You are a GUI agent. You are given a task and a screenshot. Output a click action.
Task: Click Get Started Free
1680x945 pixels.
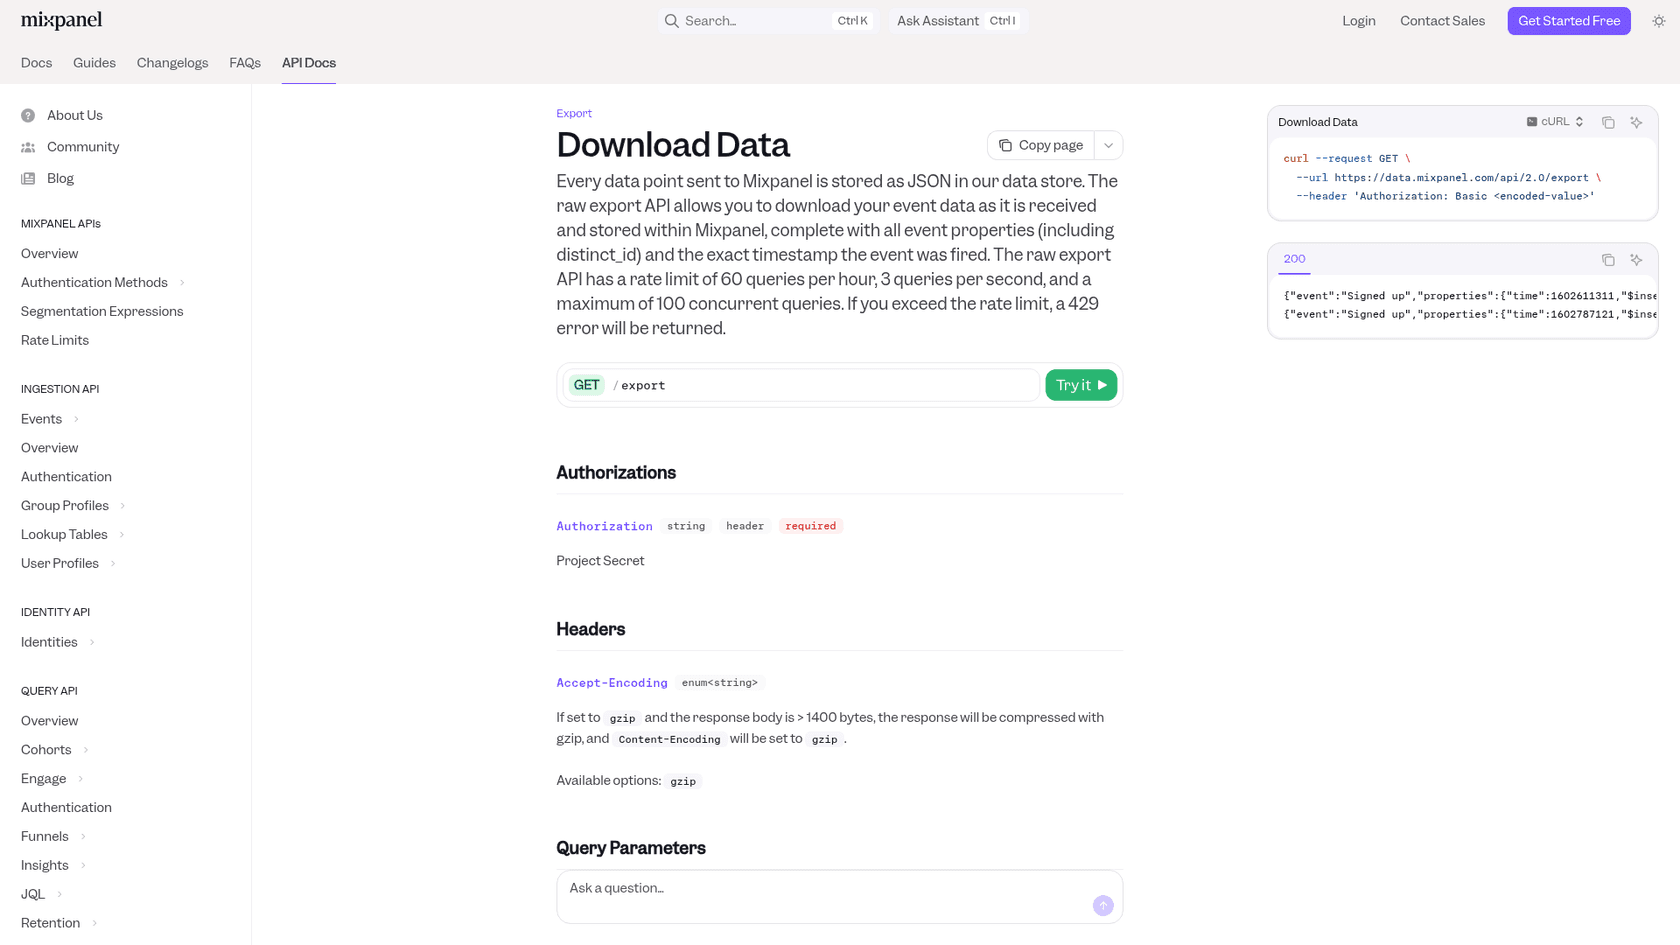(1568, 21)
